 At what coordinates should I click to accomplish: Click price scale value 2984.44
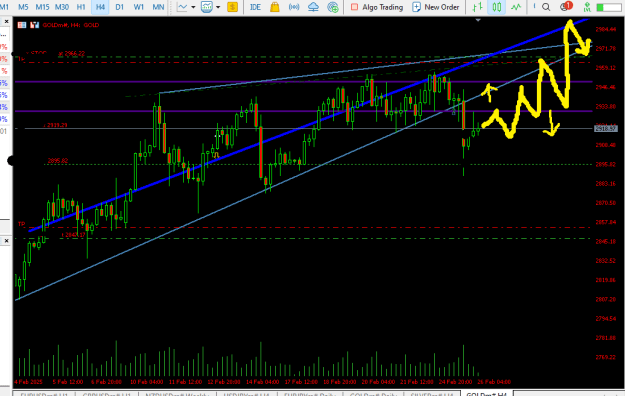(605, 30)
